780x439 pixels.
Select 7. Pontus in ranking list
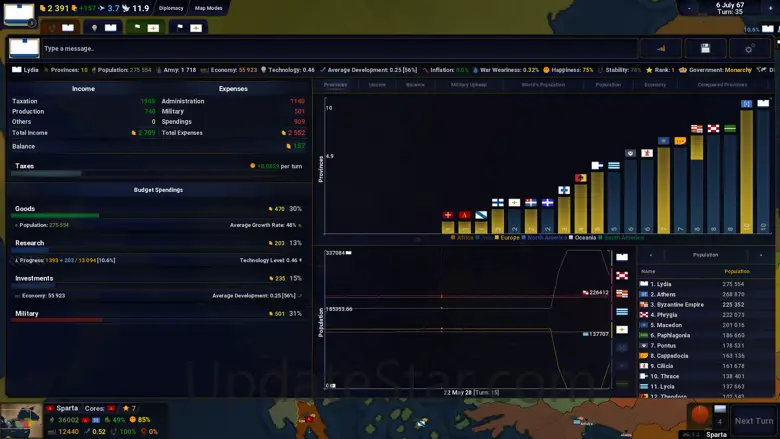(706, 345)
